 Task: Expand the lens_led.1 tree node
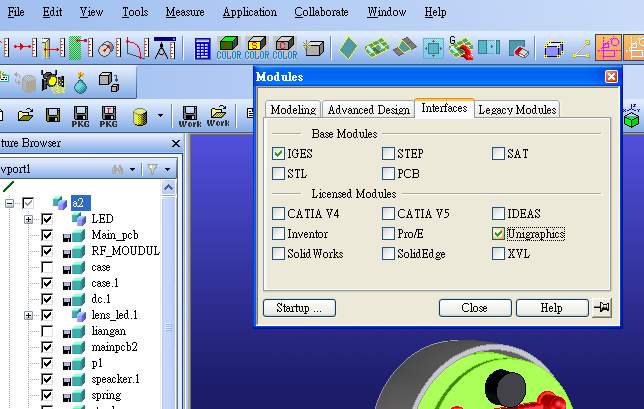tap(28, 315)
